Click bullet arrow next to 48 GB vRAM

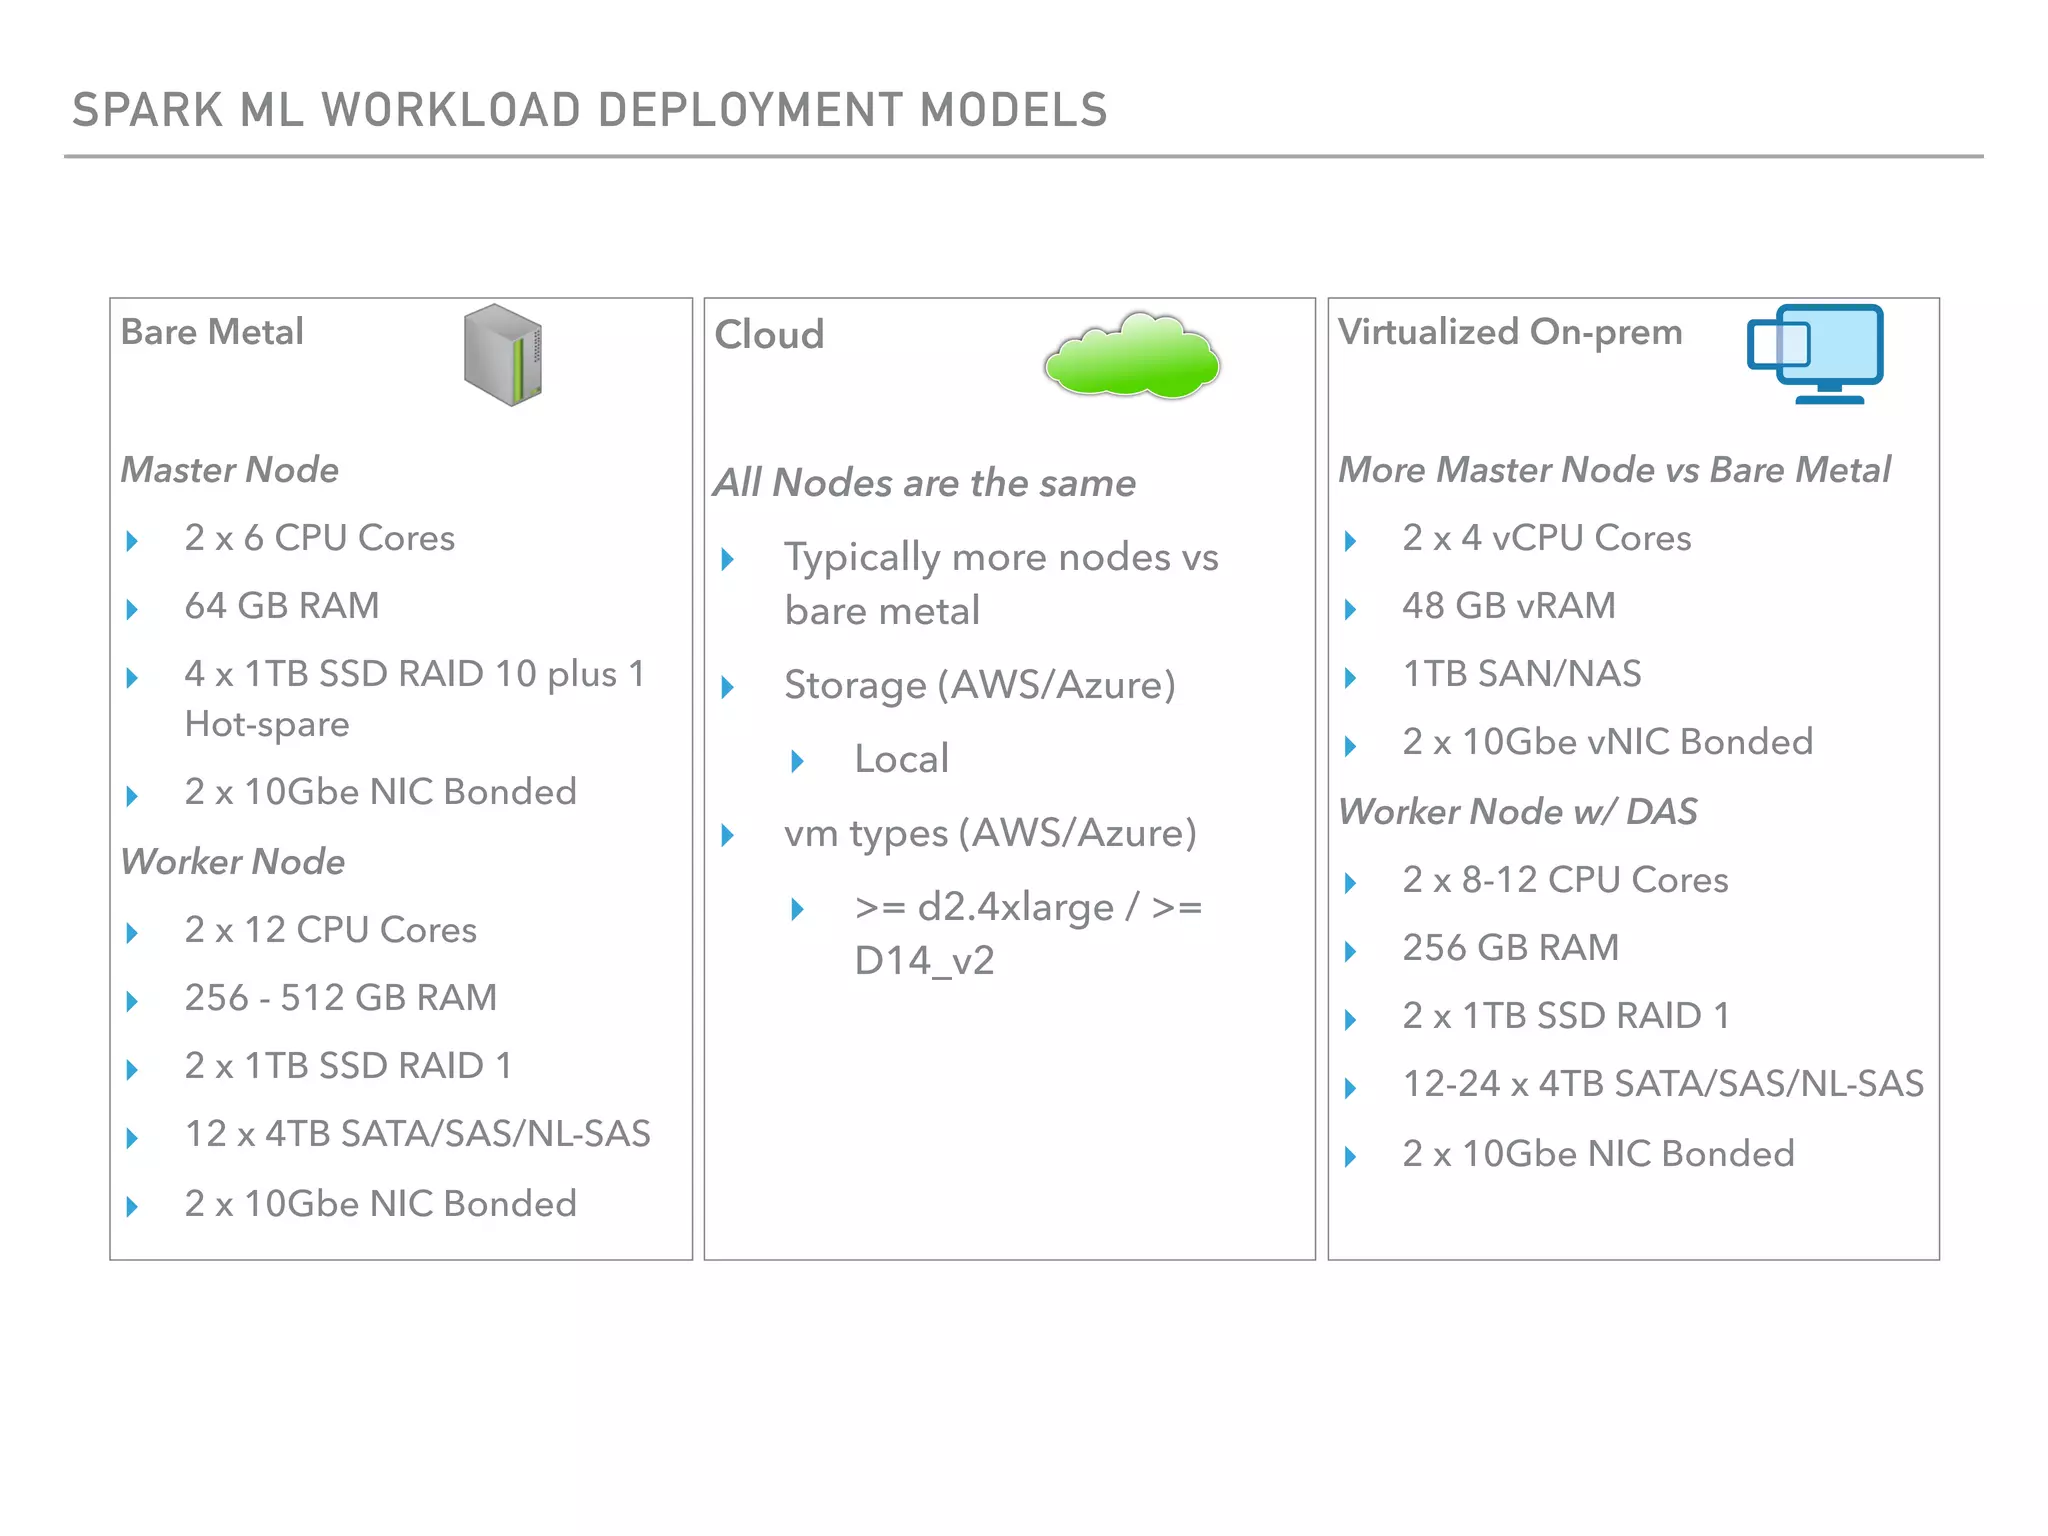pos(1350,609)
